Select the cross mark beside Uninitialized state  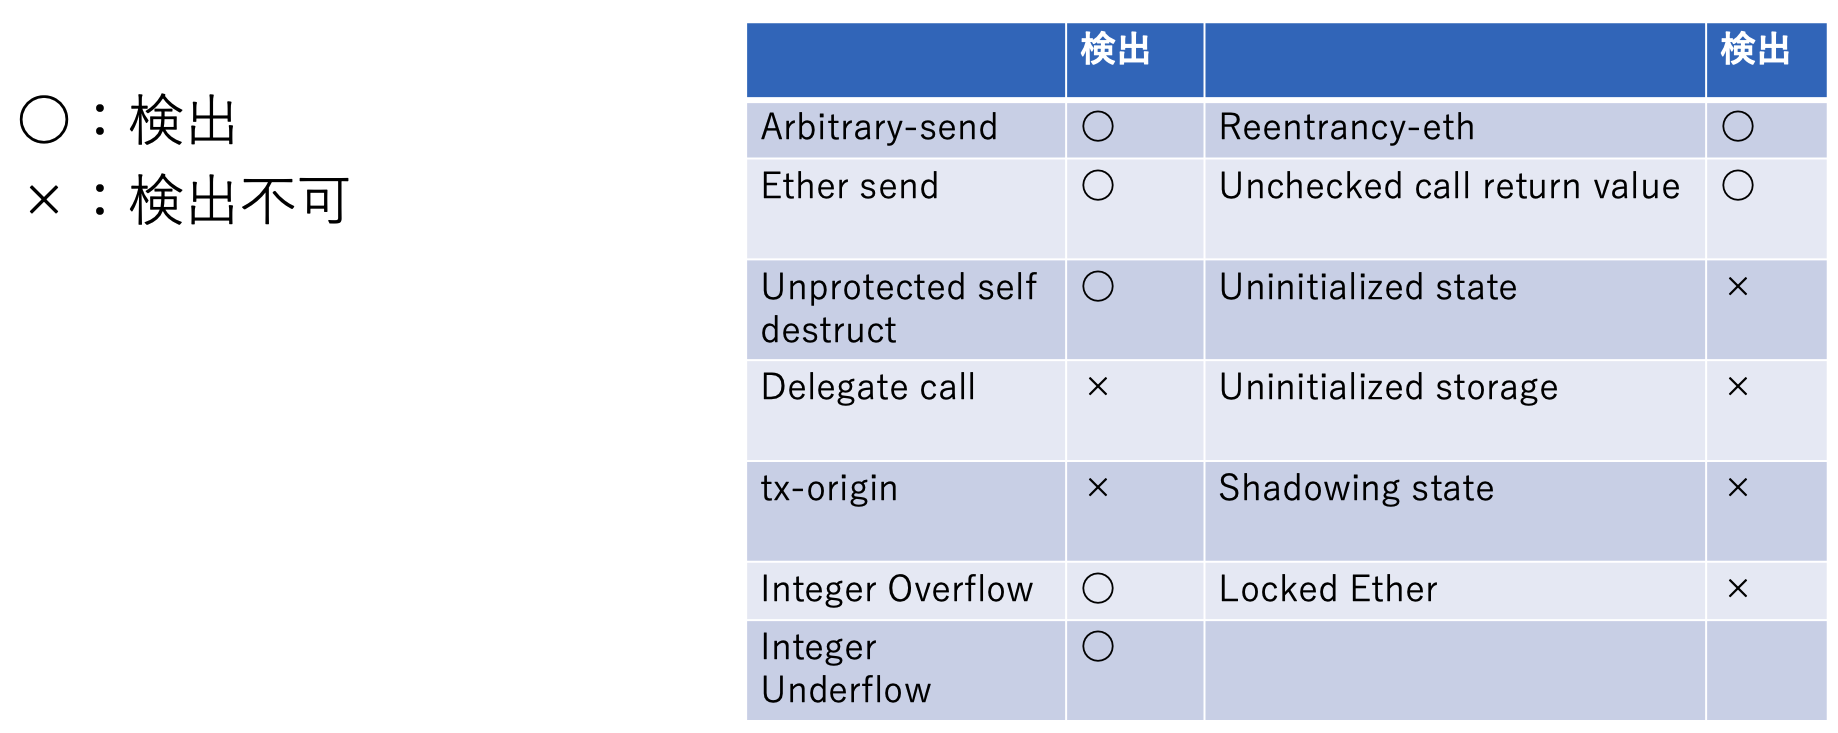click(1737, 287)
